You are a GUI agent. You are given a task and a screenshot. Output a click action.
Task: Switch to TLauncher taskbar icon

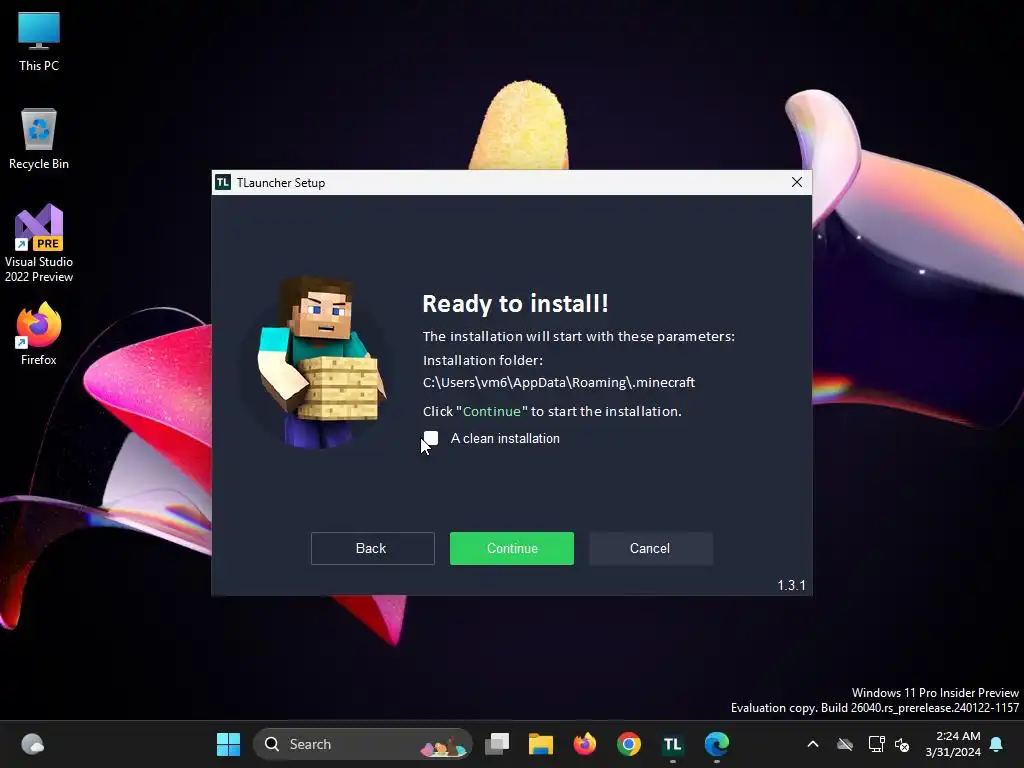pos(673,744)
